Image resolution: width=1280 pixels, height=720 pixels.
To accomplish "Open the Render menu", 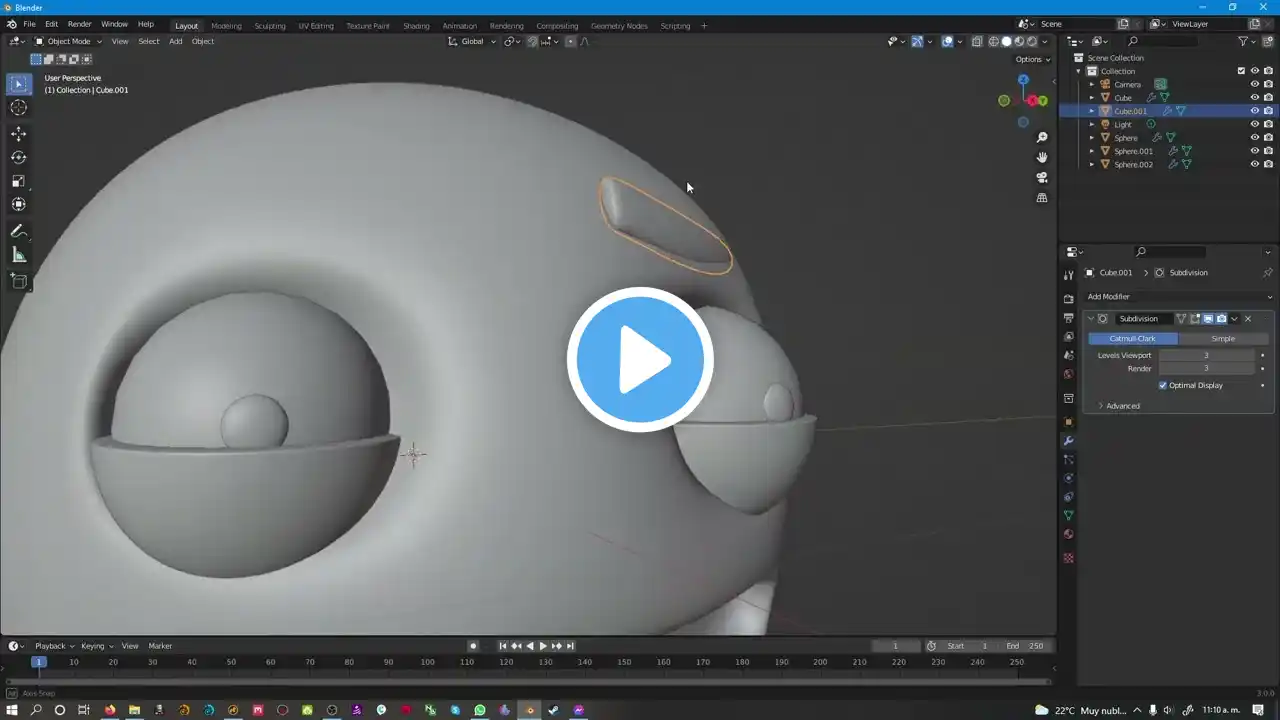I will click(79, 24).
